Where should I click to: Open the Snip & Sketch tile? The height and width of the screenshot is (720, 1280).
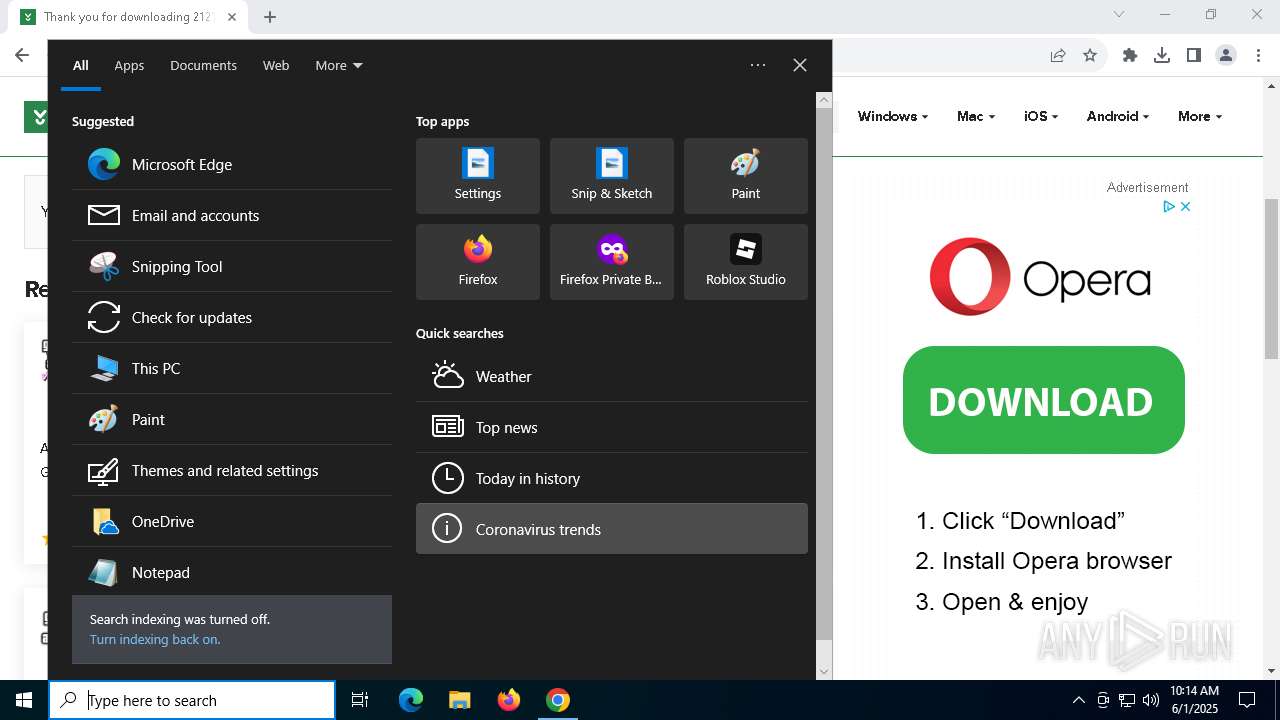[x=612, y=176]
